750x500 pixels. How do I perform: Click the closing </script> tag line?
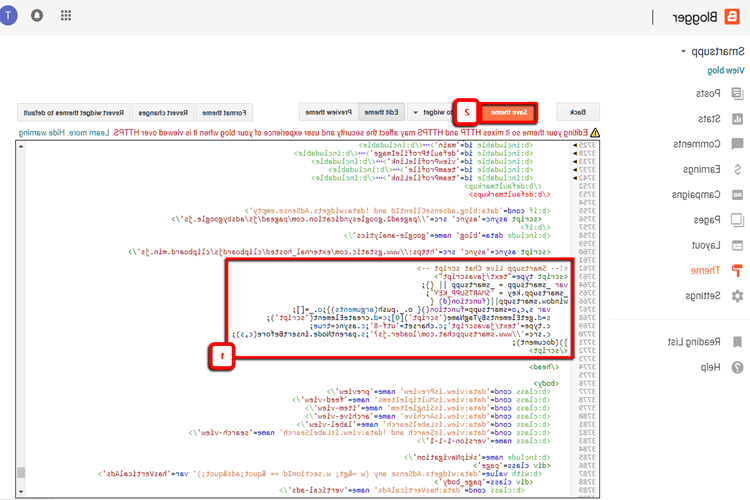tap(549, 351)
